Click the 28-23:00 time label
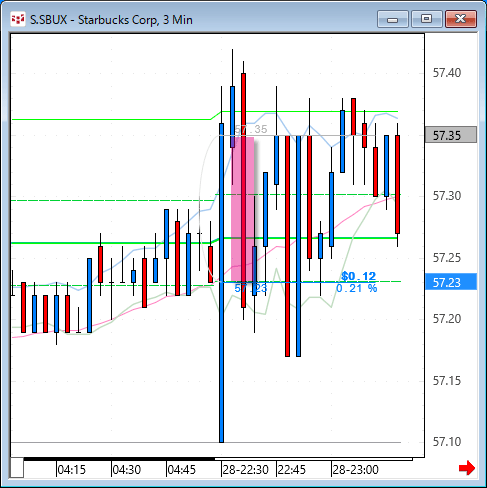 (356, 470)
